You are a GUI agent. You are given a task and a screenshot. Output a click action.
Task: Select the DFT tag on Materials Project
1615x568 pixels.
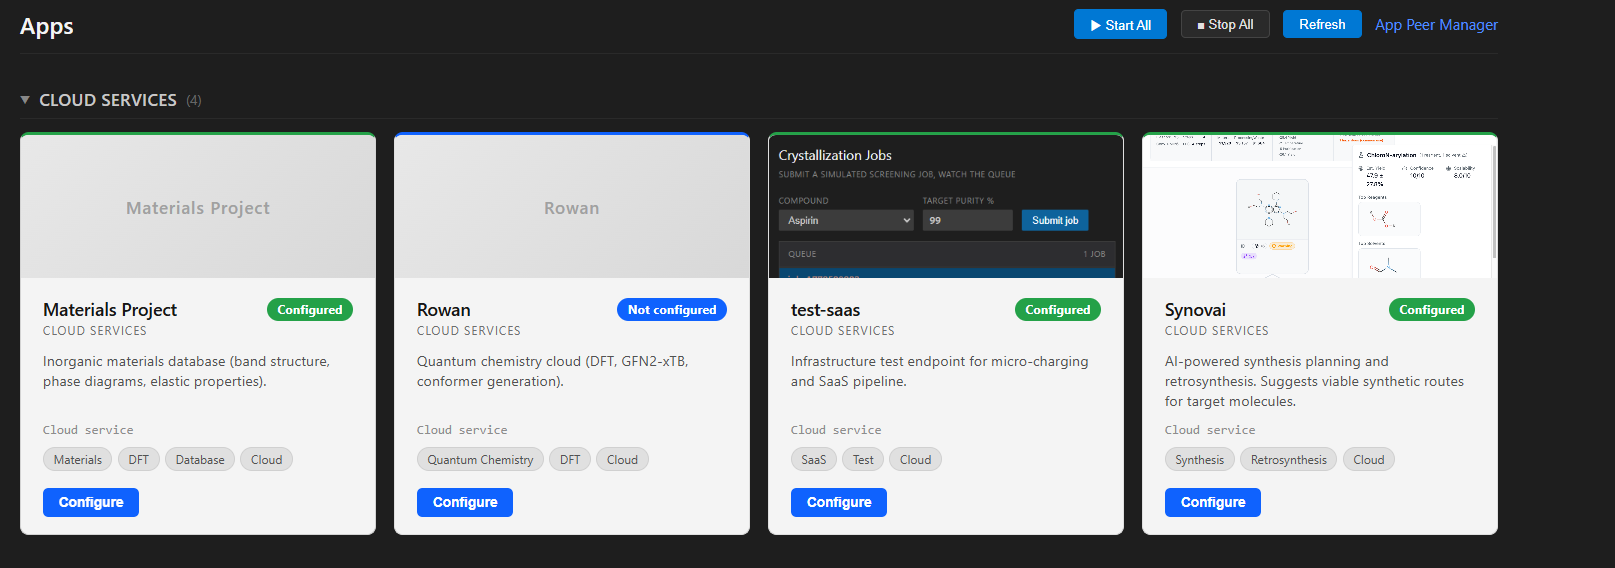tap(139, 459)
